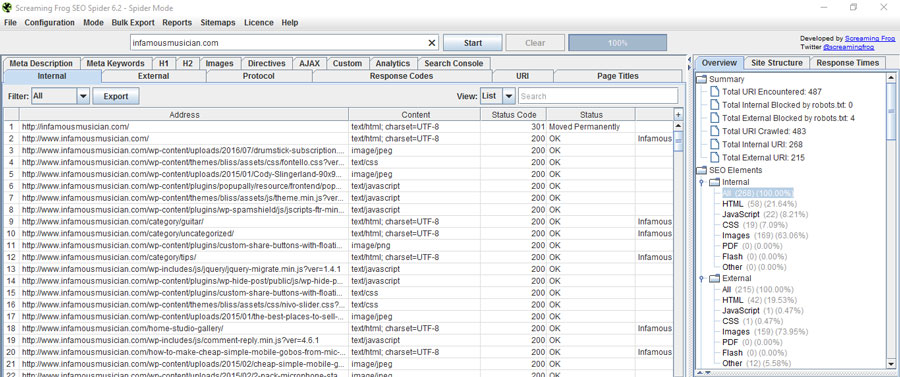This screenshot has width=900, height=377.
Task: Collapse the Internal node in SEO Elements
Action: 701,182
